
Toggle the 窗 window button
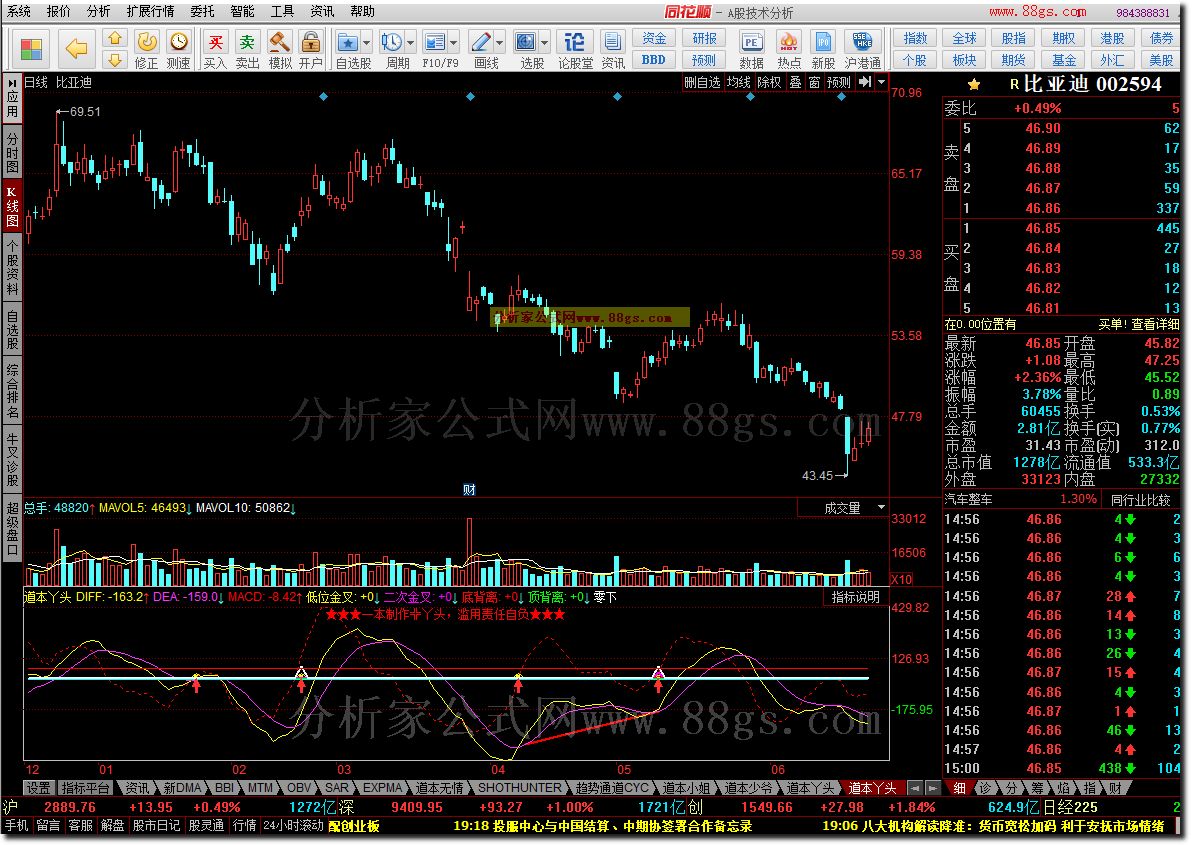tap(814, 82)
